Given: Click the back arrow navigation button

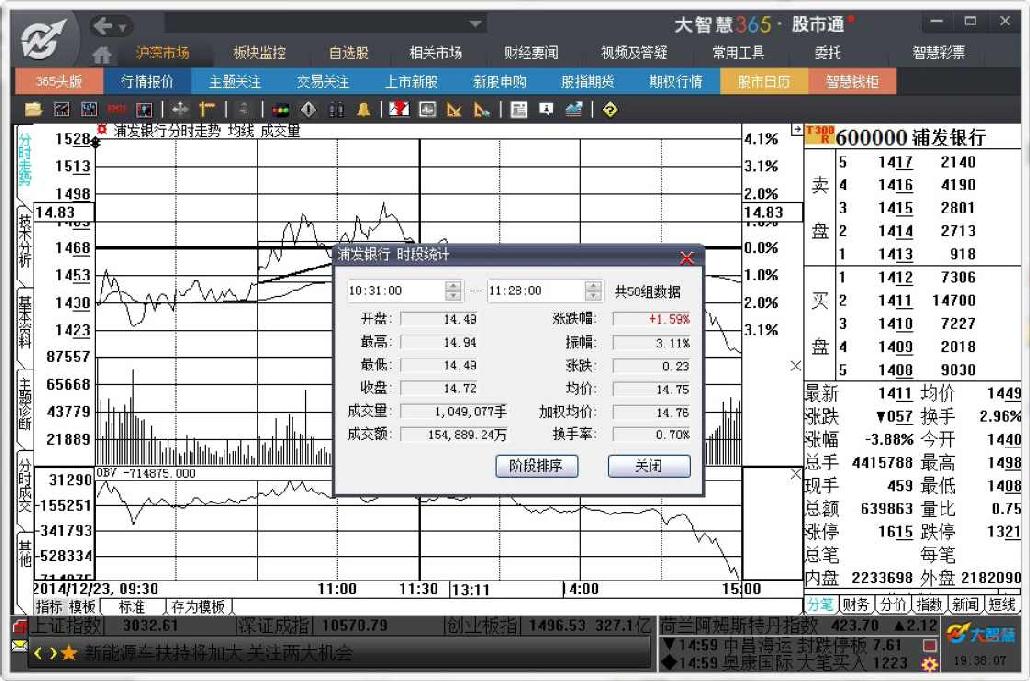Looking at the screenshot, I should click(x=104, y=26).
